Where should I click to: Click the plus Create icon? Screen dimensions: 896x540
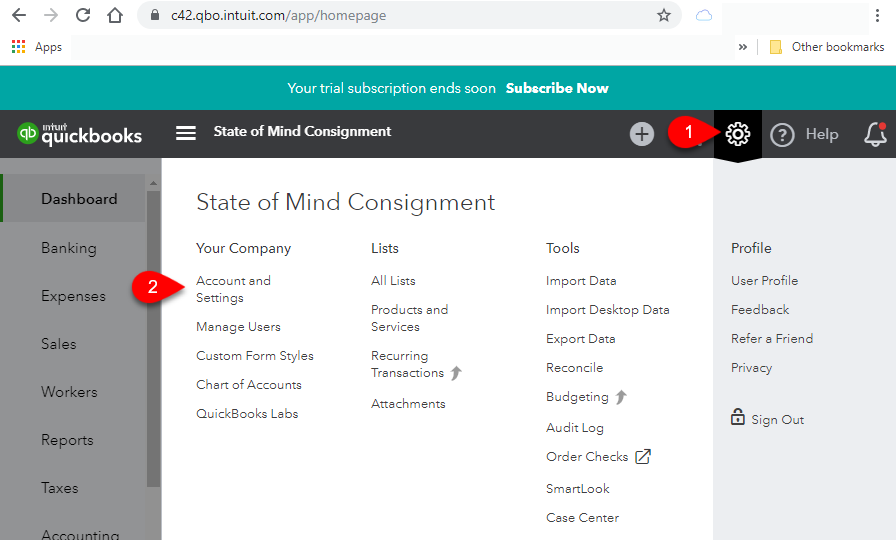642,134
